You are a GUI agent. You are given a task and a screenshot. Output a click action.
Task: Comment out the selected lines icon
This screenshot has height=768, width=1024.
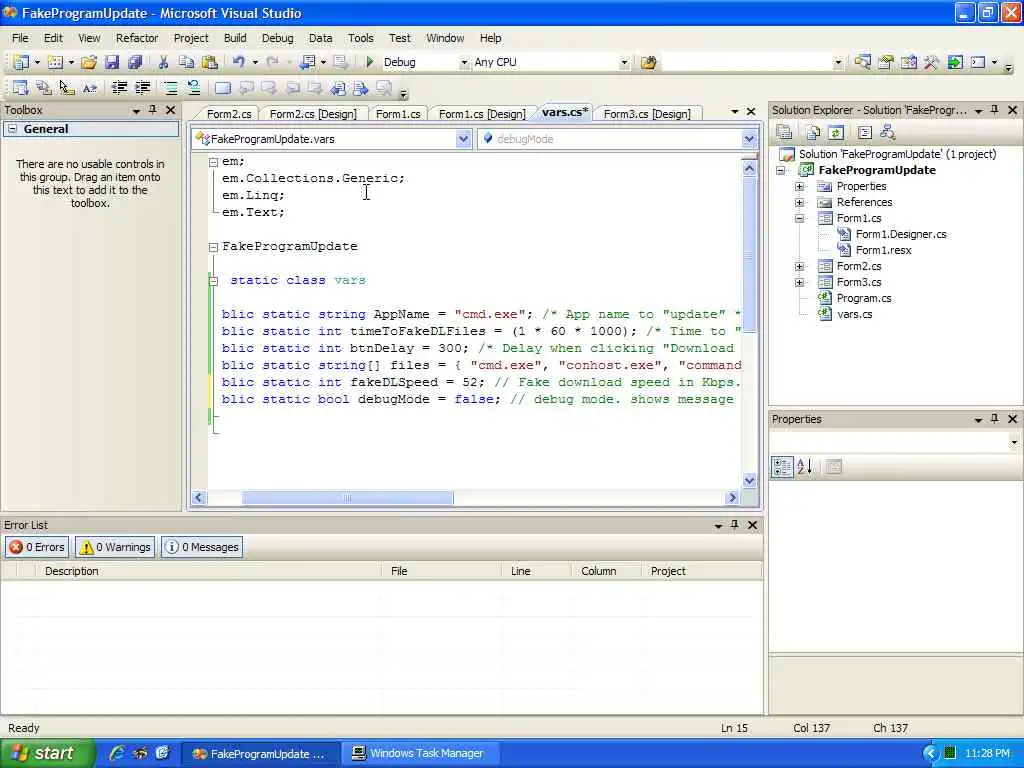pyautogui.click(x=170, y=88)
